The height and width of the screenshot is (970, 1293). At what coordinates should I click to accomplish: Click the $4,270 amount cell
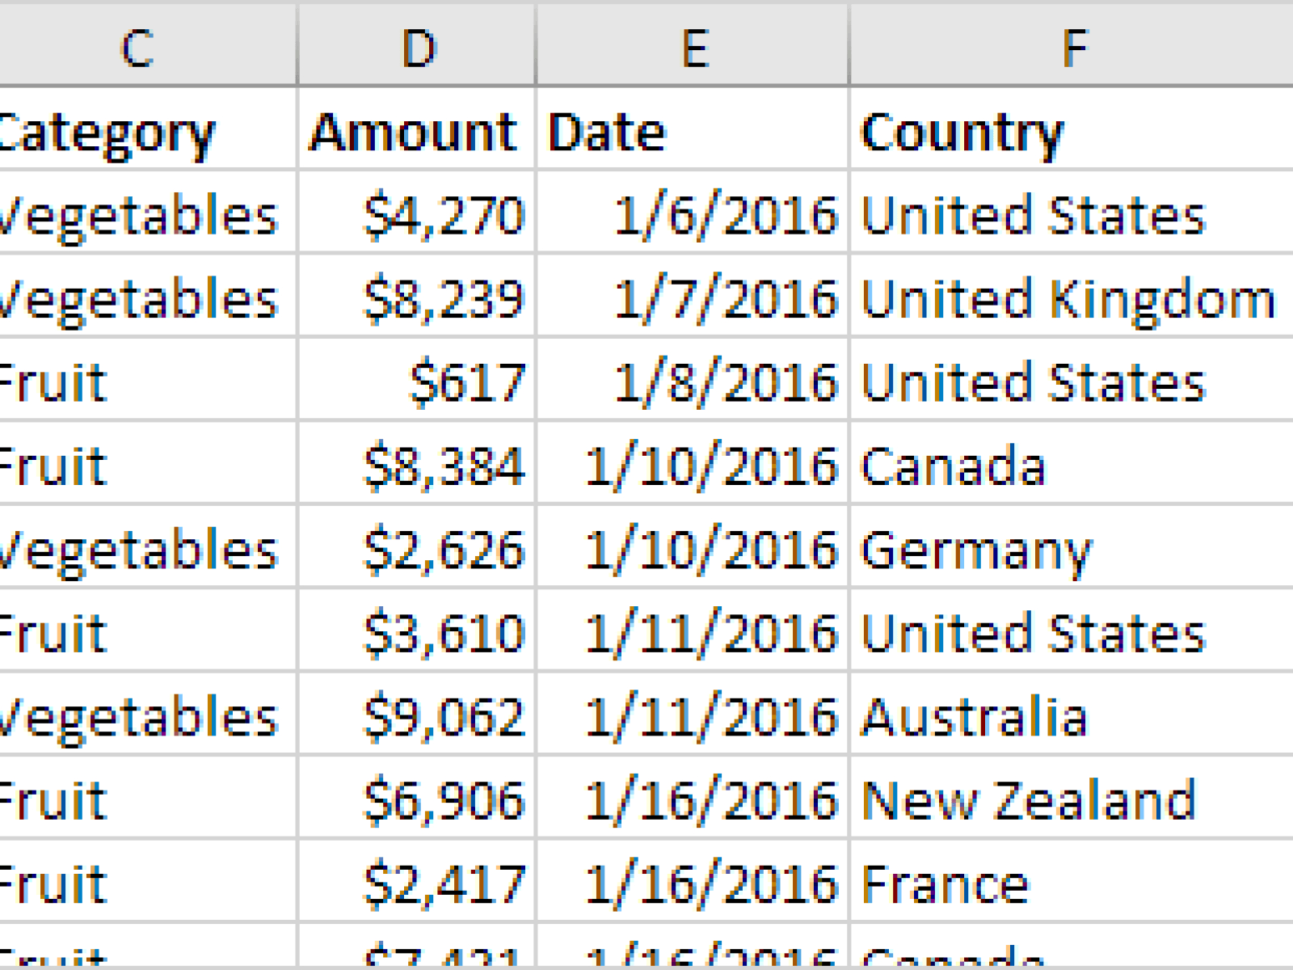click(443, 215)
